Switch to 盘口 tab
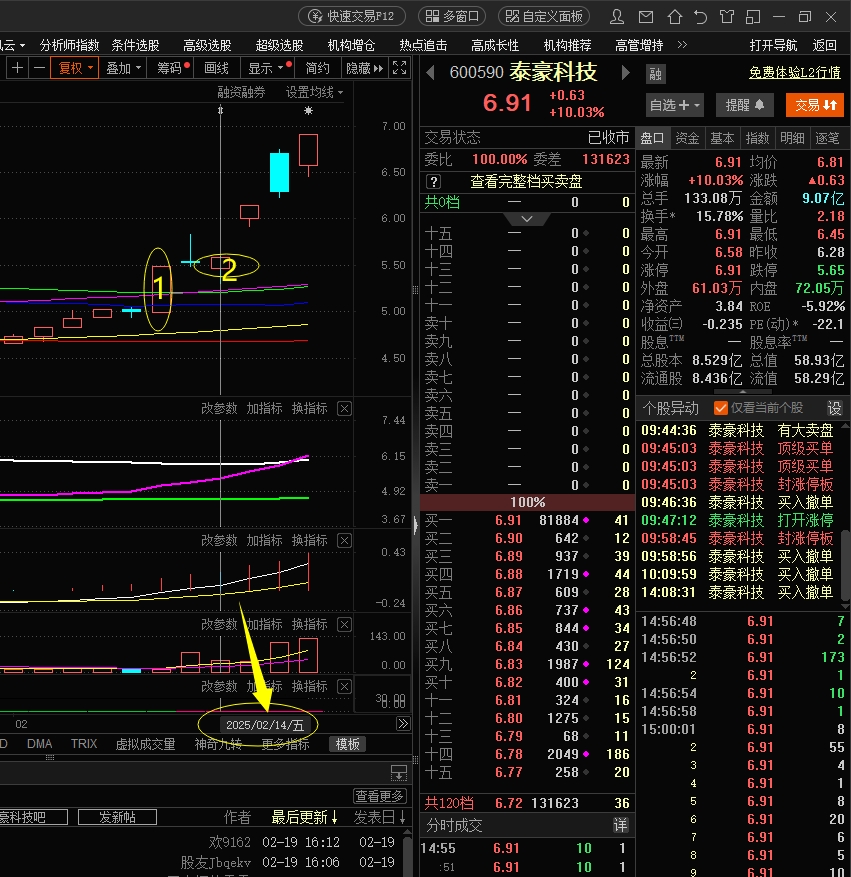This screenshot has width=851, height=877. pyautogui.click(x=652, y=138)
